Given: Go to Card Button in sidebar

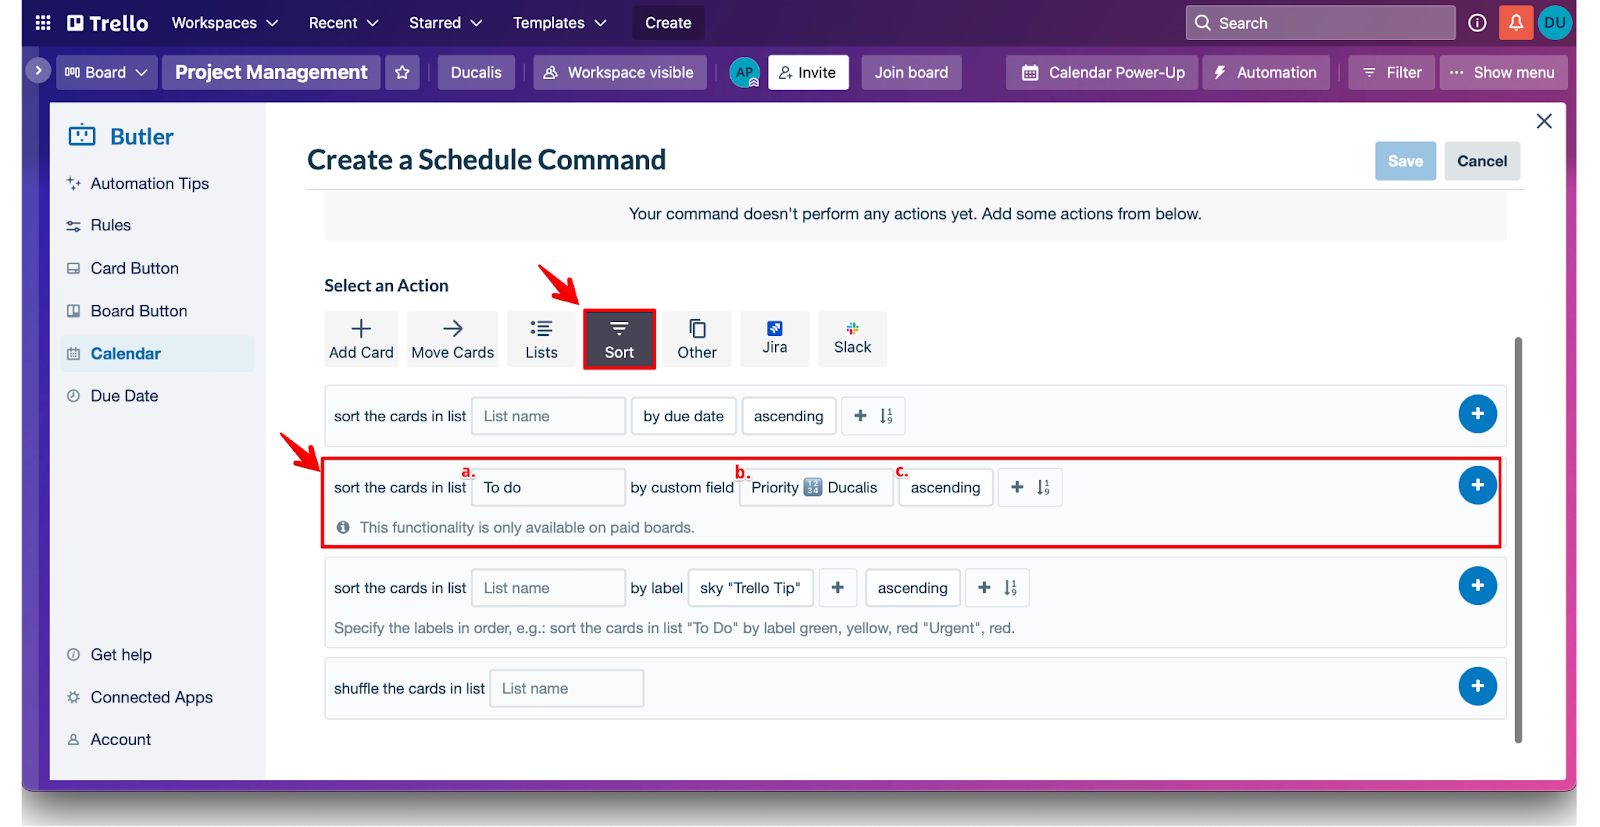Looking at the screenshot, I should click(134, 268).
